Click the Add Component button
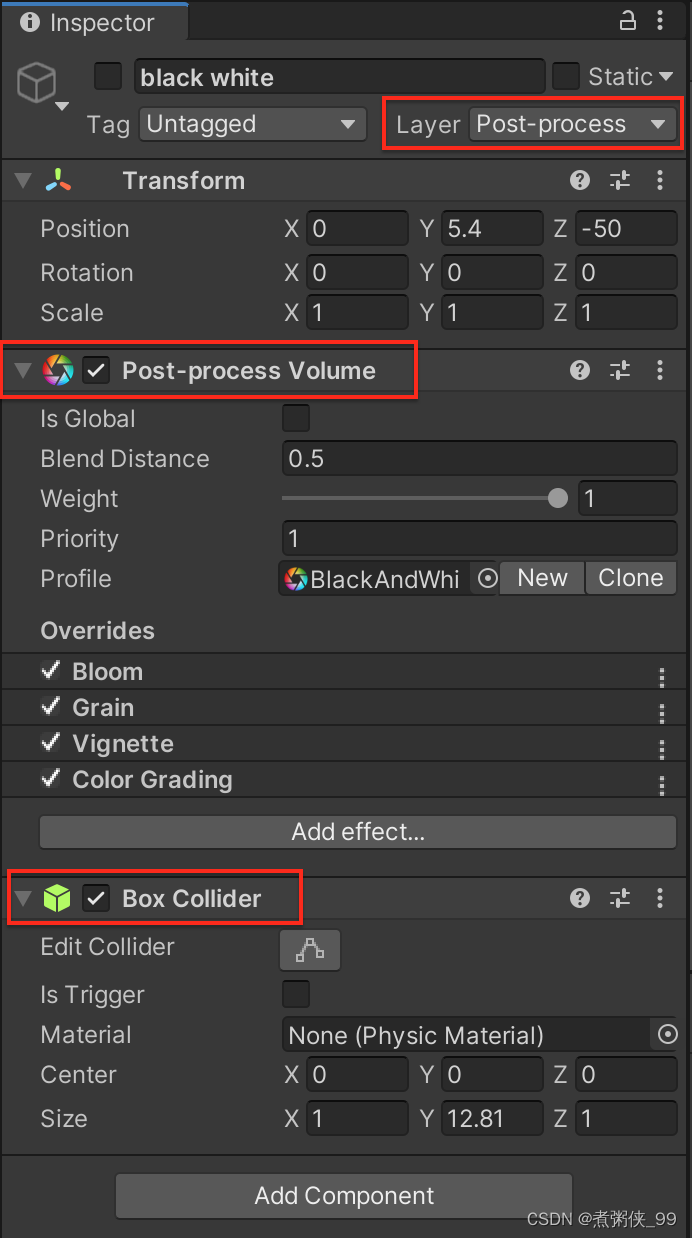 click(x=344, y=1196)
